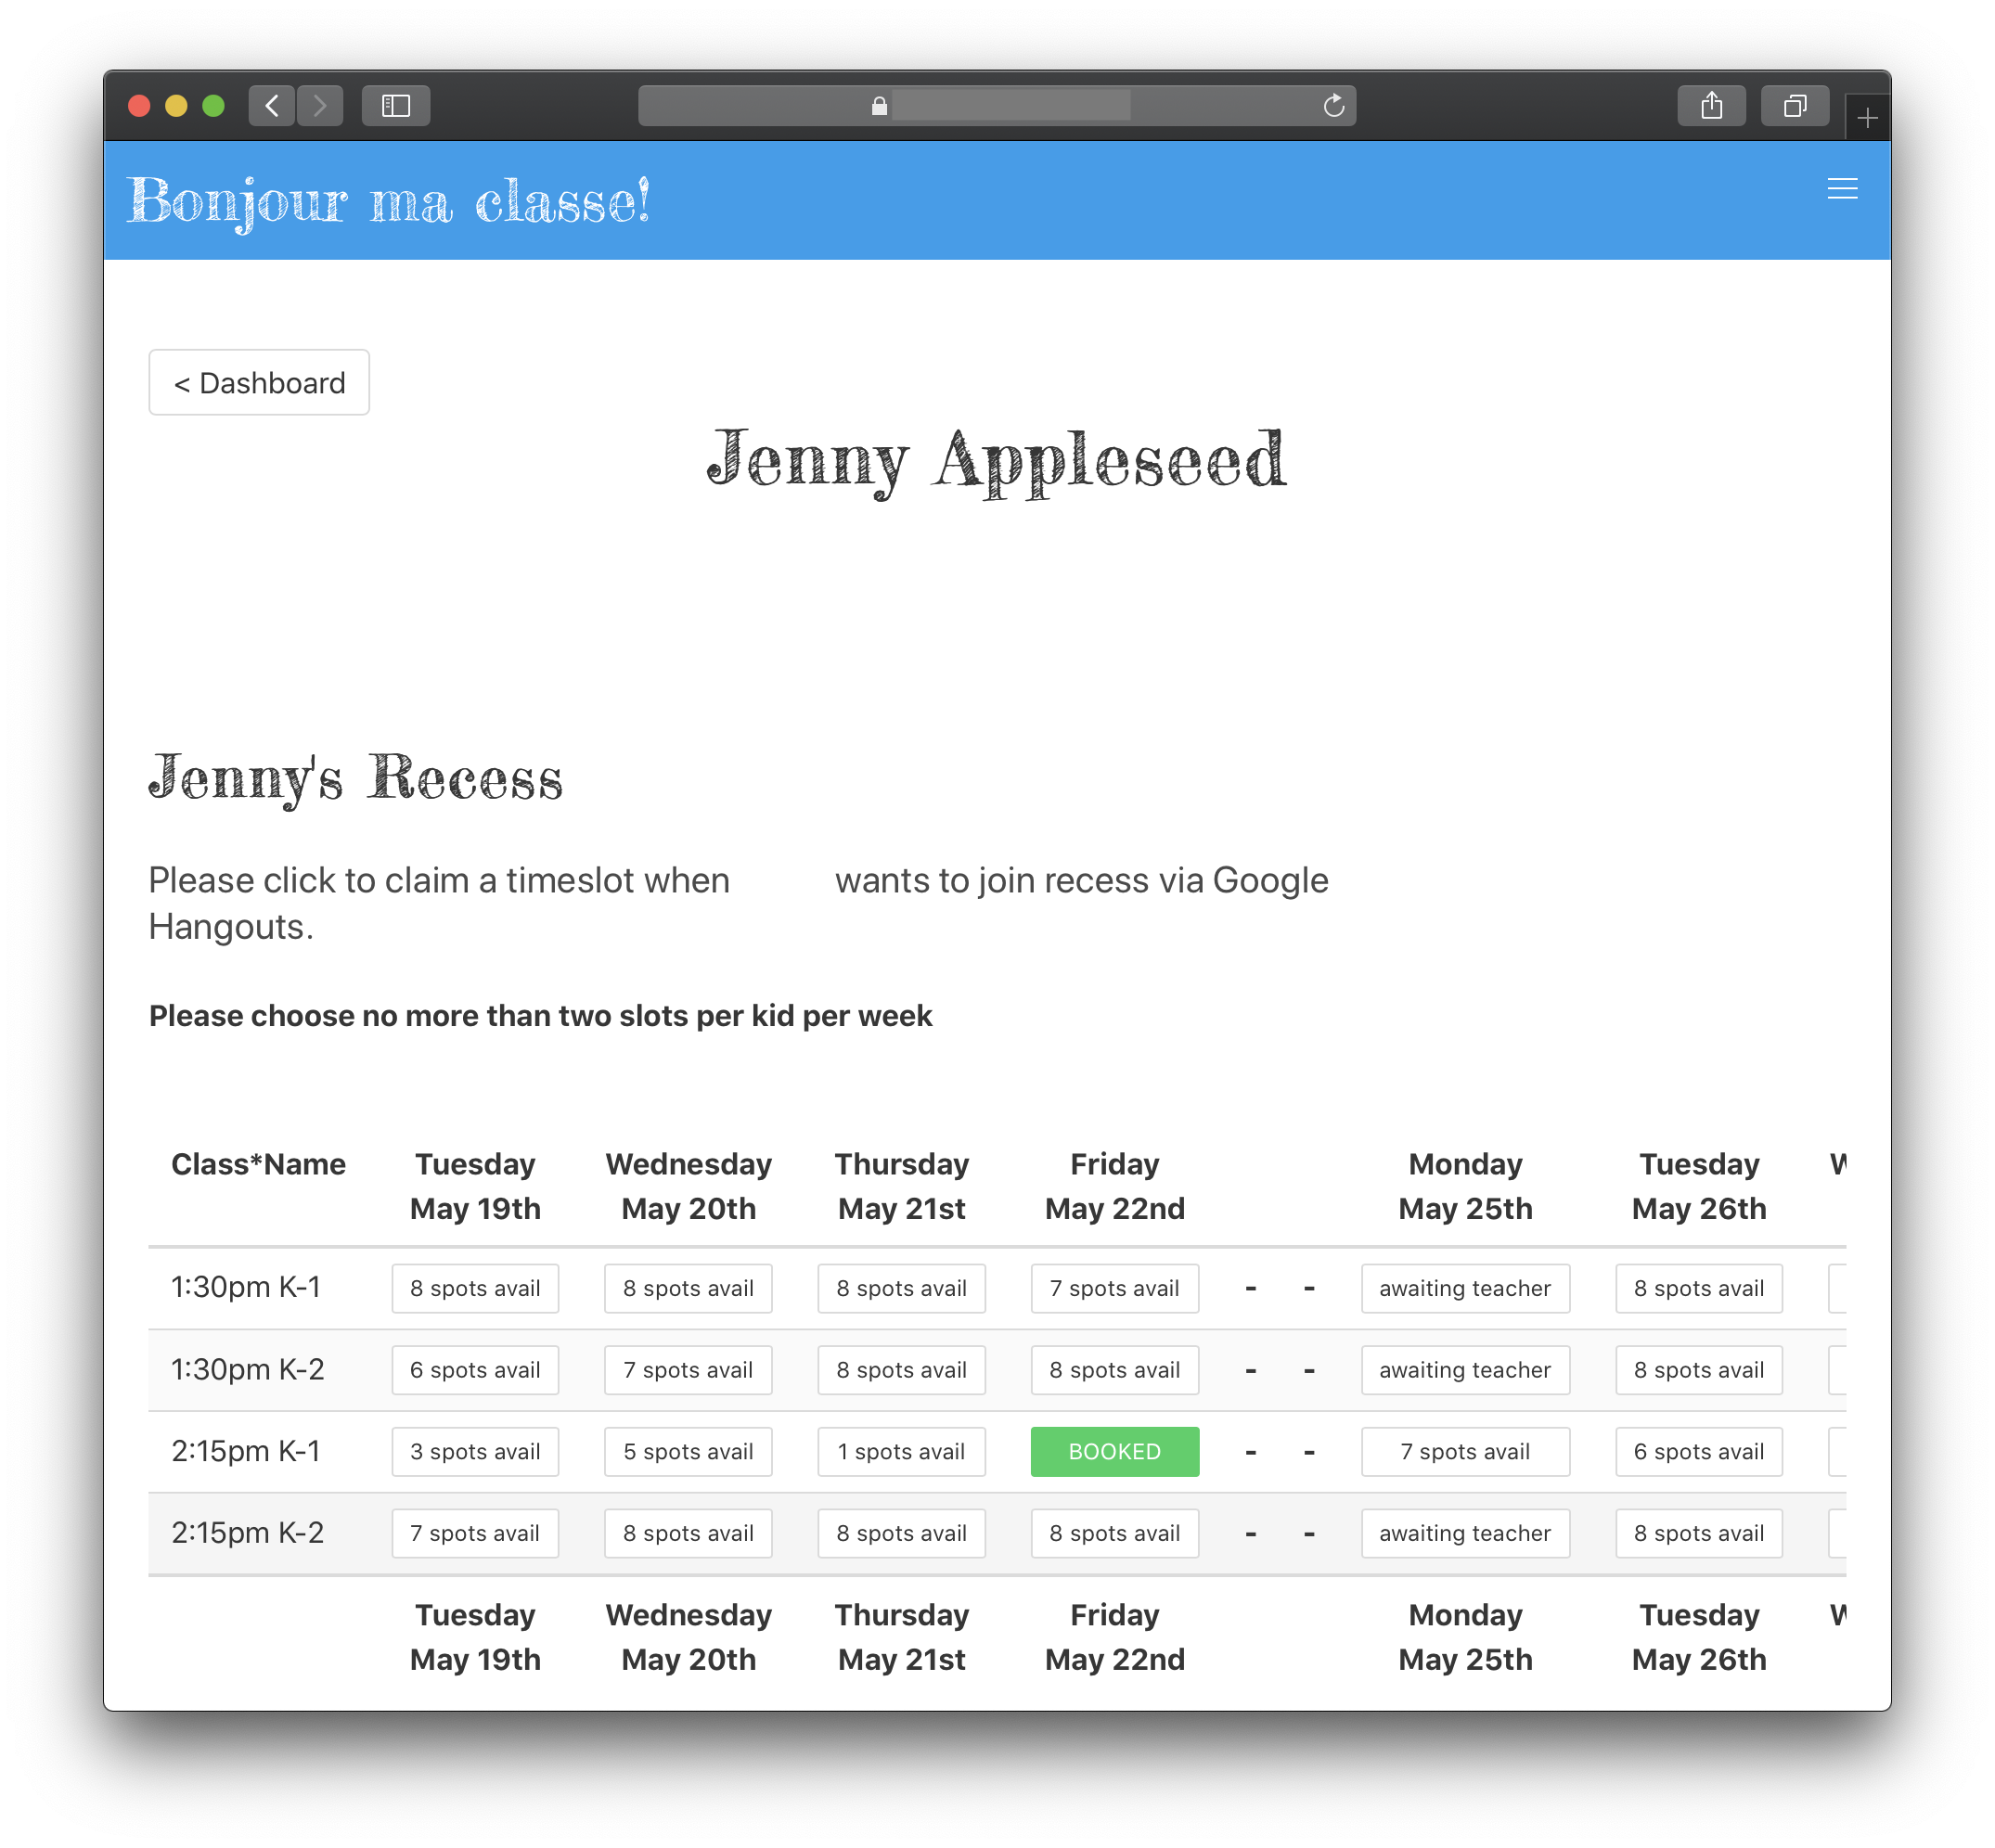Unbook the green BOOKED slot
The height and width of the screenshot is (1848, 1995).
pyautogui.click(x=1114, y=1451)
